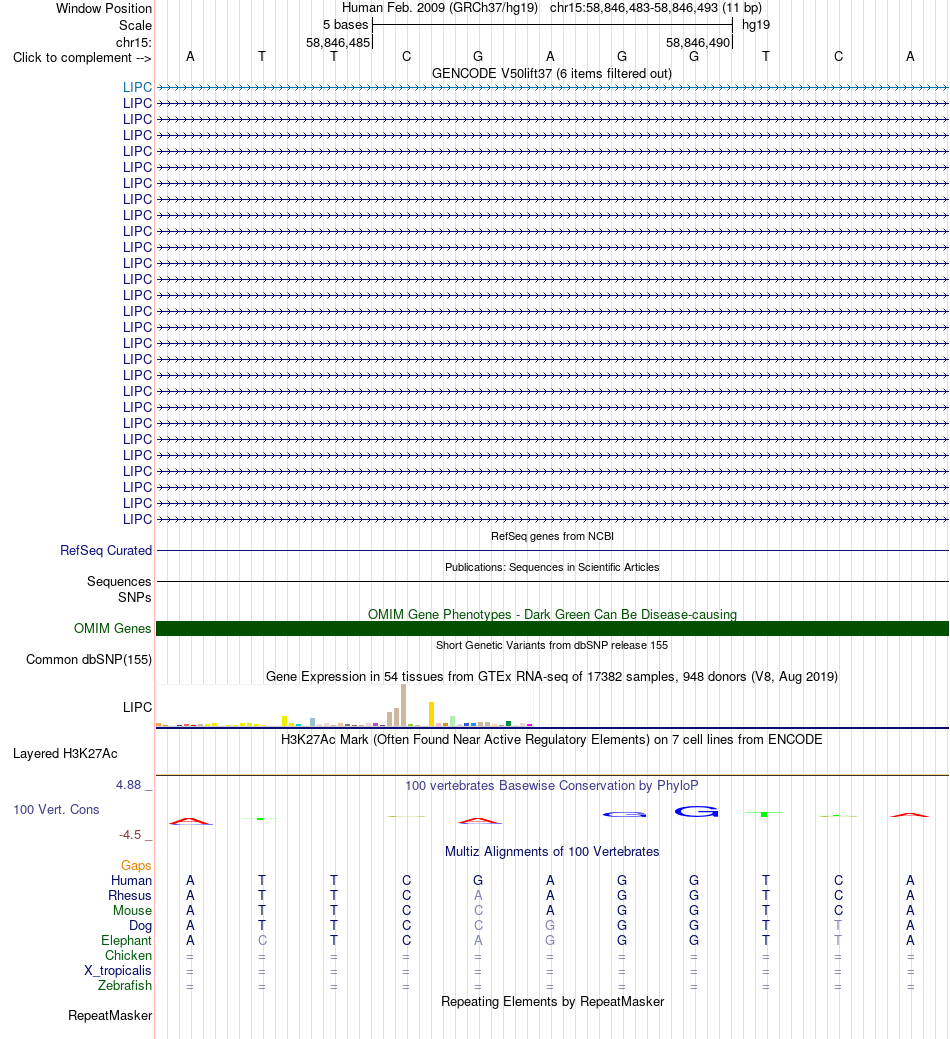Open the 'H3K27Ac Mark' ENCODE track title
This screenshot has height=1039, width=950.
point(552,739)
